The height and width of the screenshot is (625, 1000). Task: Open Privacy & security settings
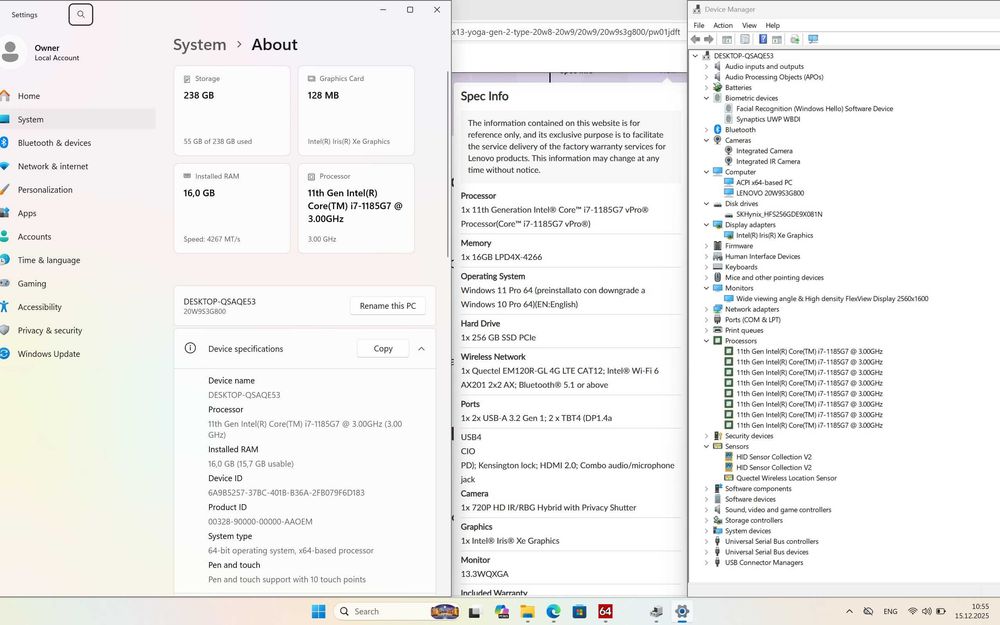[77, 330]
